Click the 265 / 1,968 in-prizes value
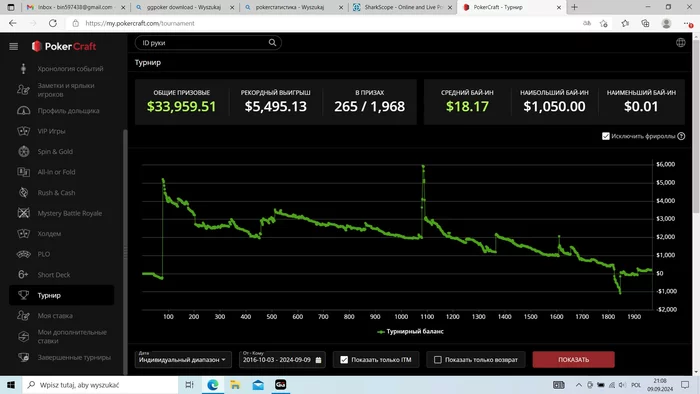 [x=369, y=106]
